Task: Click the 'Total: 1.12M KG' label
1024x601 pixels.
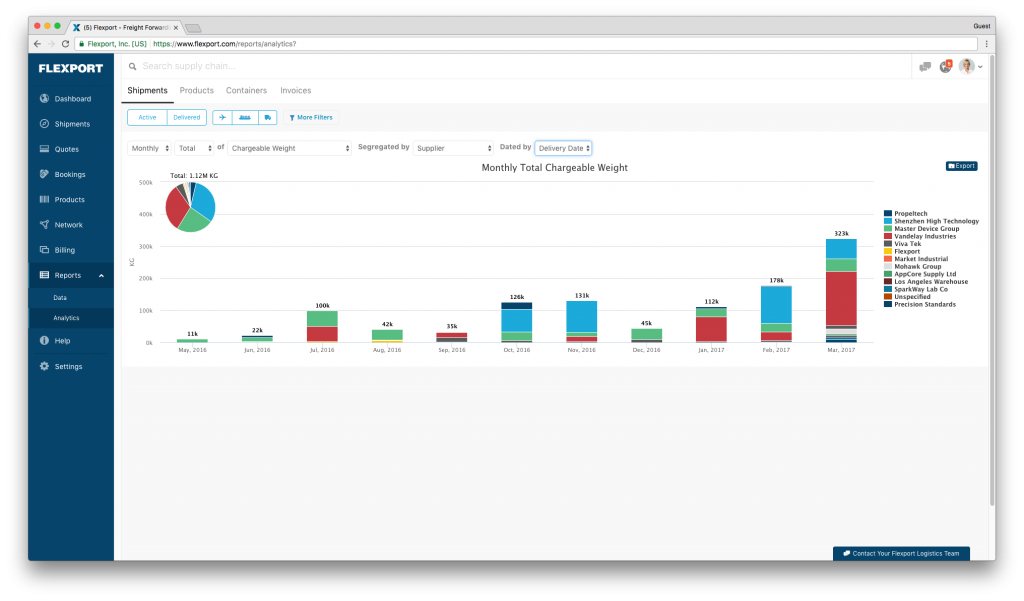Action: click(x=194, y=176)
